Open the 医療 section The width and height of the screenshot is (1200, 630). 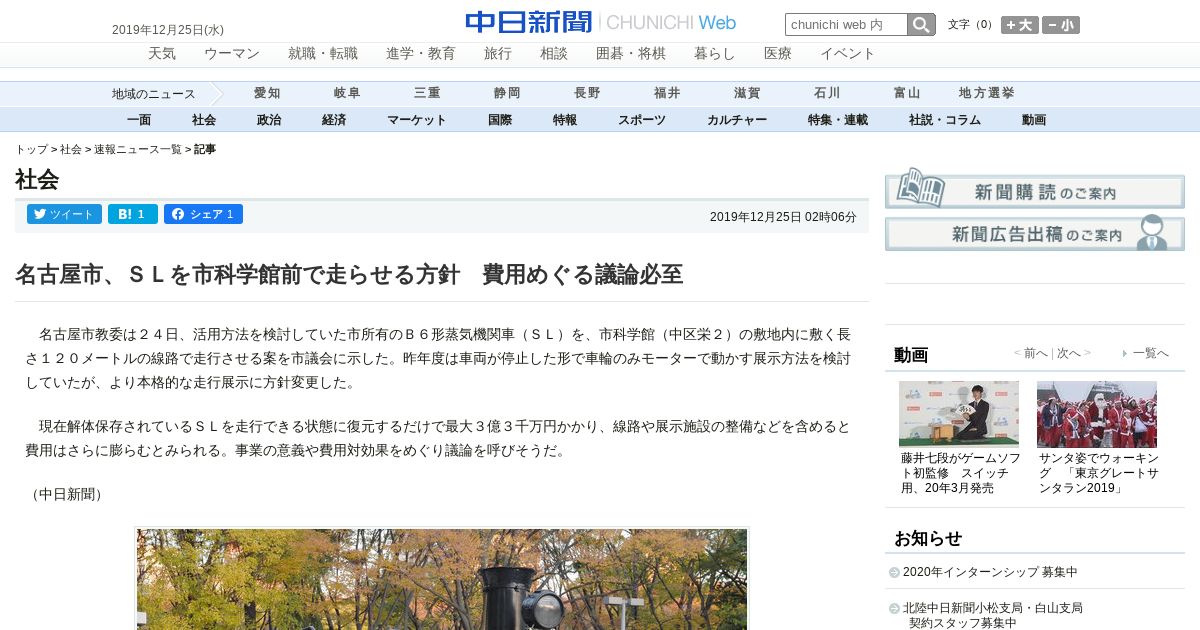tap(778, 54)
